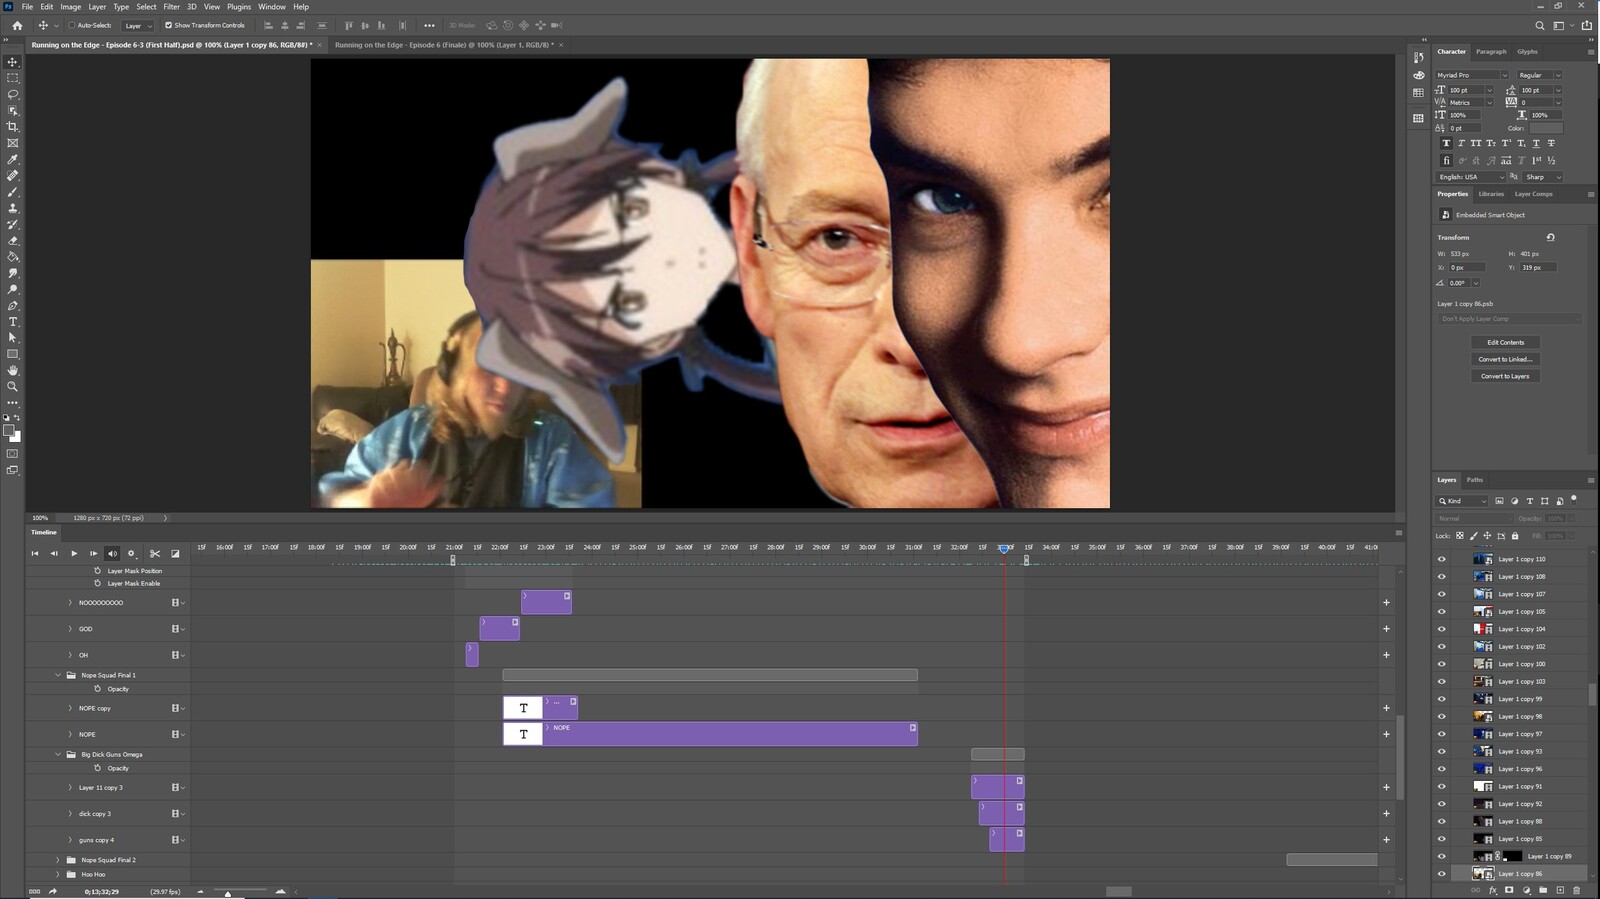Click Convert to Linked button

pos(1505,359)
